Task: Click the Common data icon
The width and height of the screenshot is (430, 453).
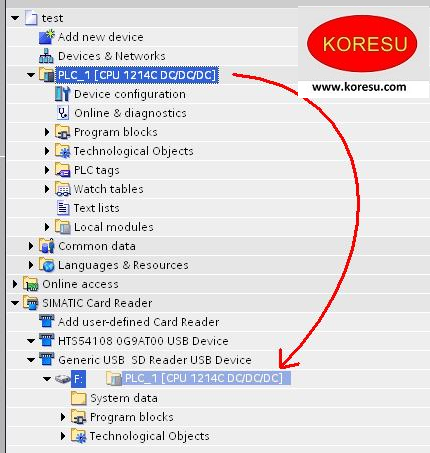Action: [x=46, y=246]
